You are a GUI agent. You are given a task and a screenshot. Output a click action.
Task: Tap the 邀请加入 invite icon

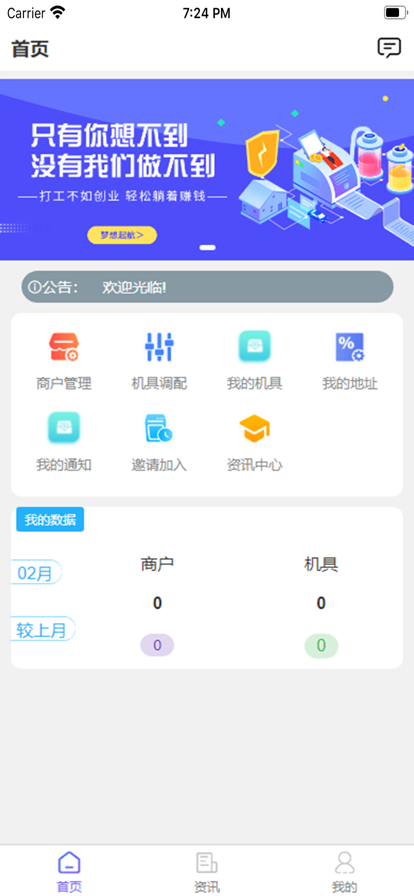coord(159,428)
